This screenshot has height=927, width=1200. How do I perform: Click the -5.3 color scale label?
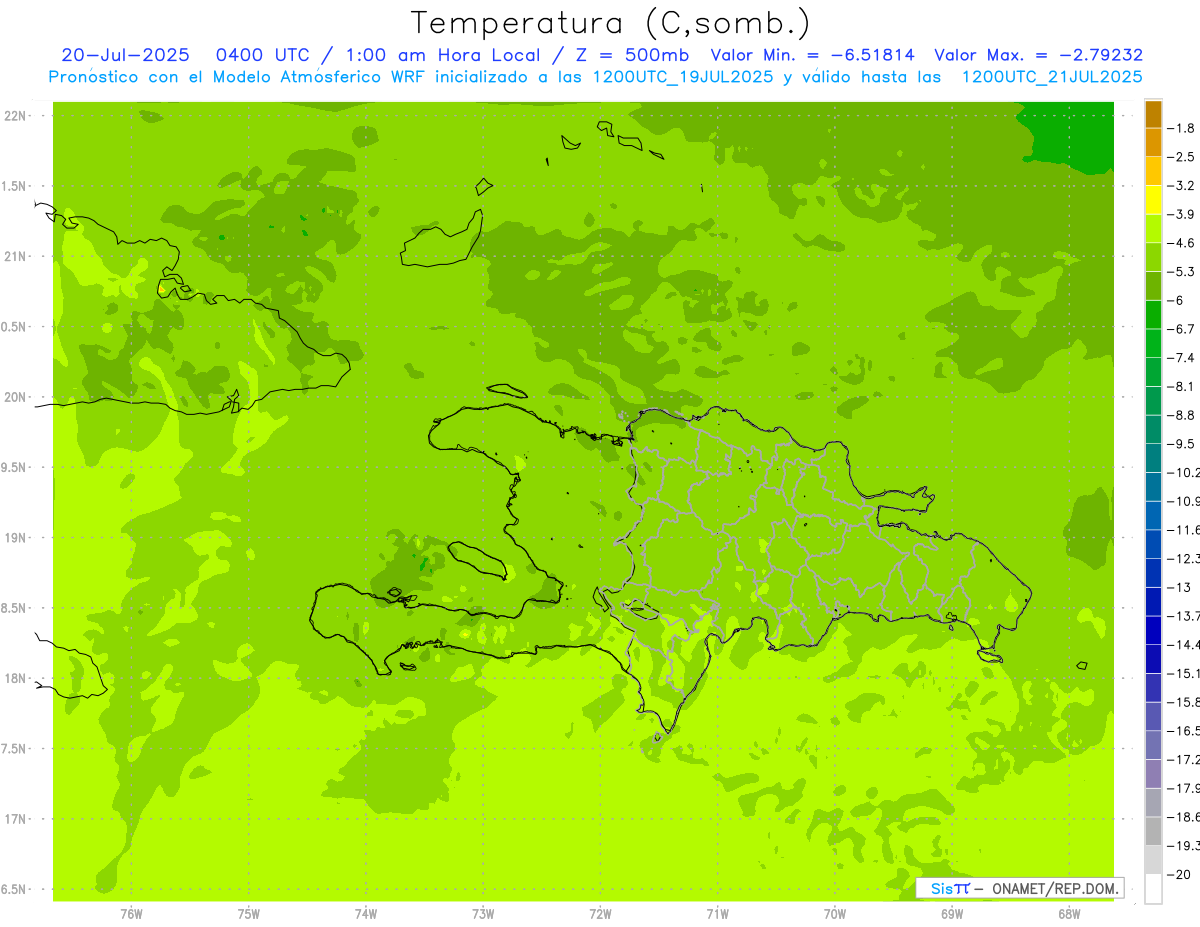pyautogui.click(x=1182, y=271)
